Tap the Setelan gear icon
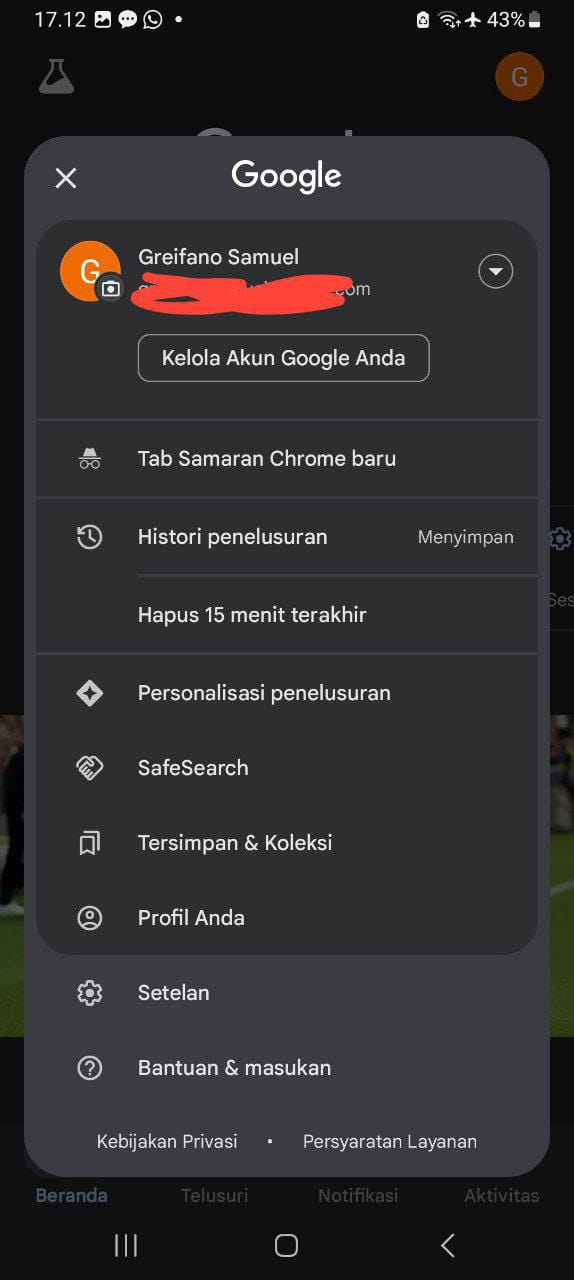 point(90,993)
